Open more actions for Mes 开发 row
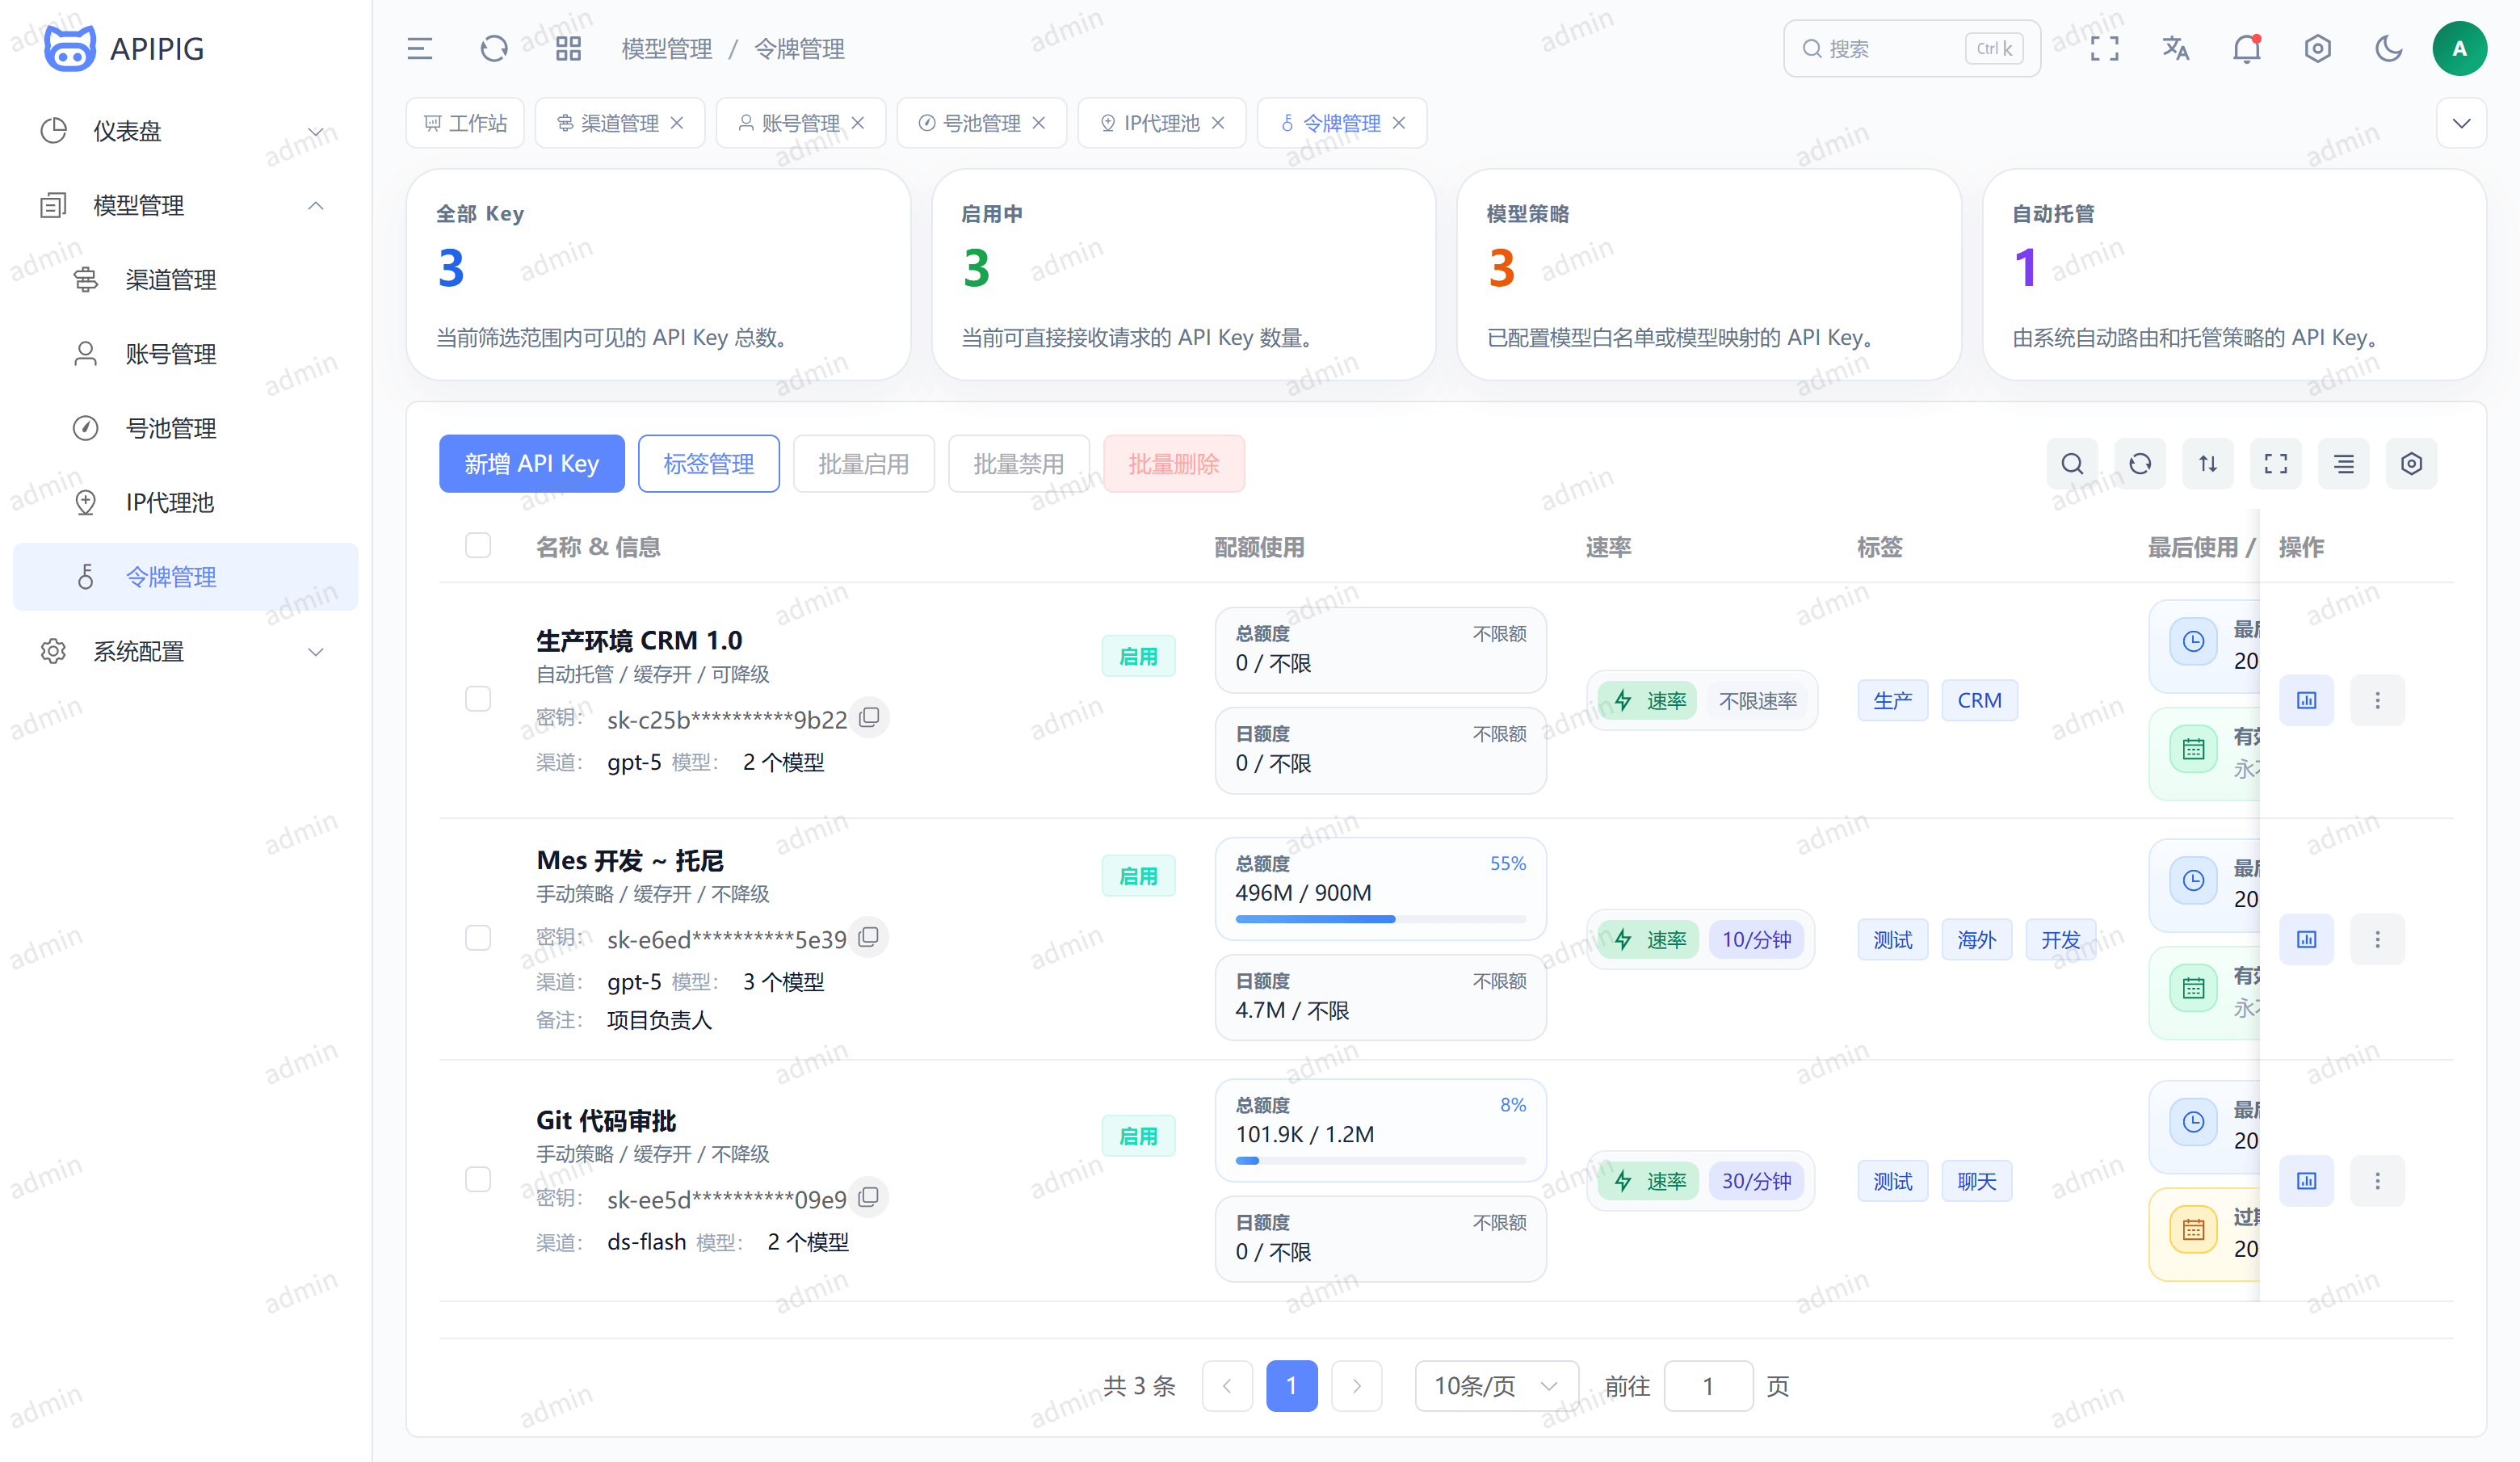This screenshot has height=1462, width=2520. click(x=2378, y=939)
